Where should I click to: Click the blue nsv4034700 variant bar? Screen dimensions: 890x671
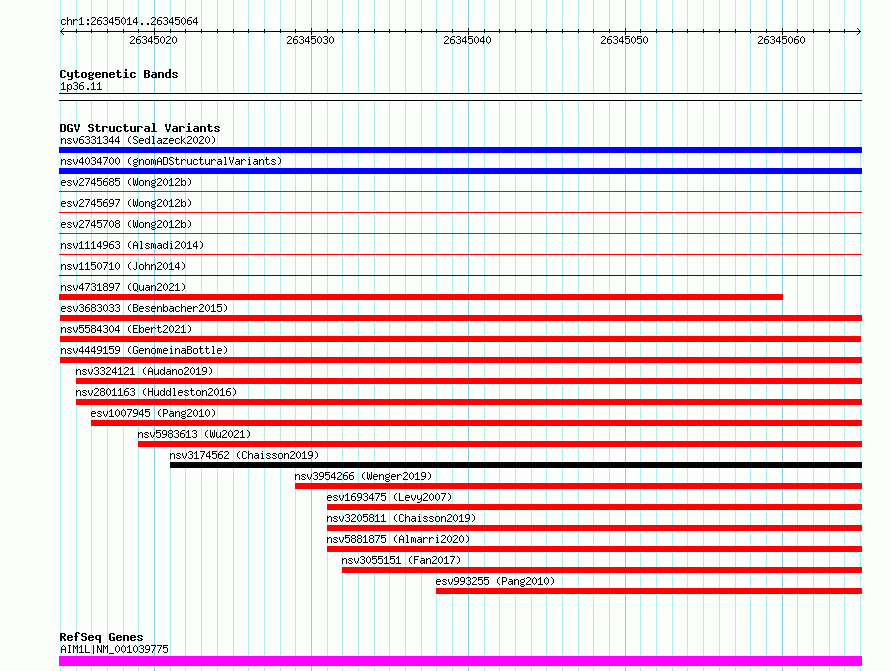coord(460,171)
